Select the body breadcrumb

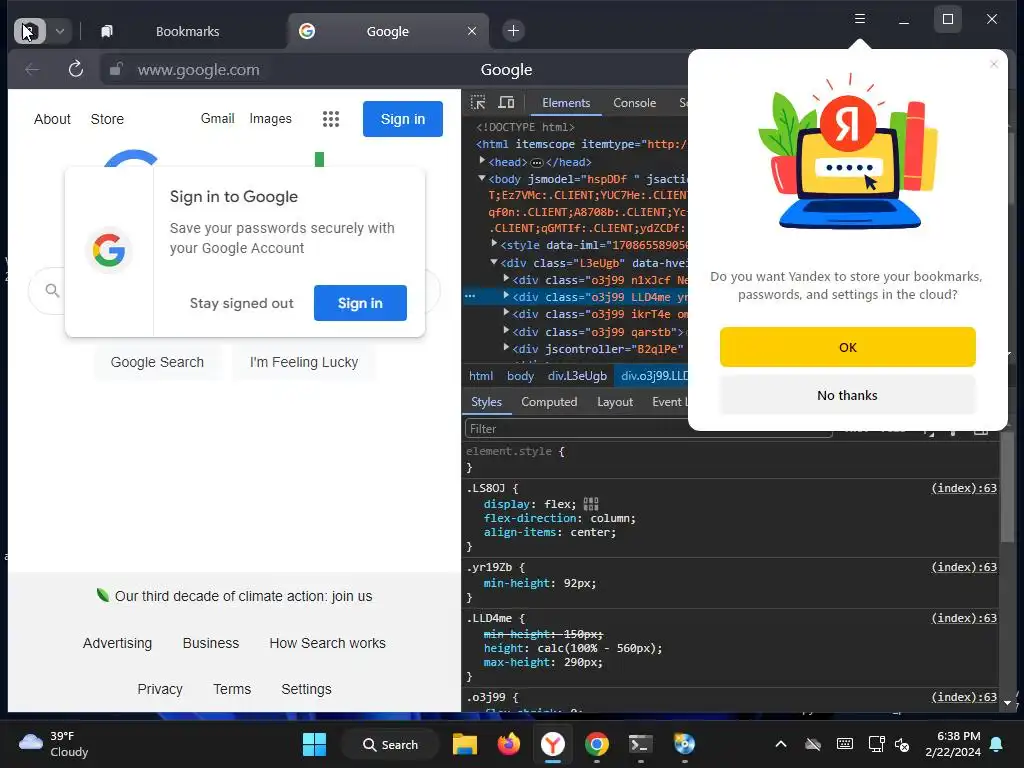[520, 376]
